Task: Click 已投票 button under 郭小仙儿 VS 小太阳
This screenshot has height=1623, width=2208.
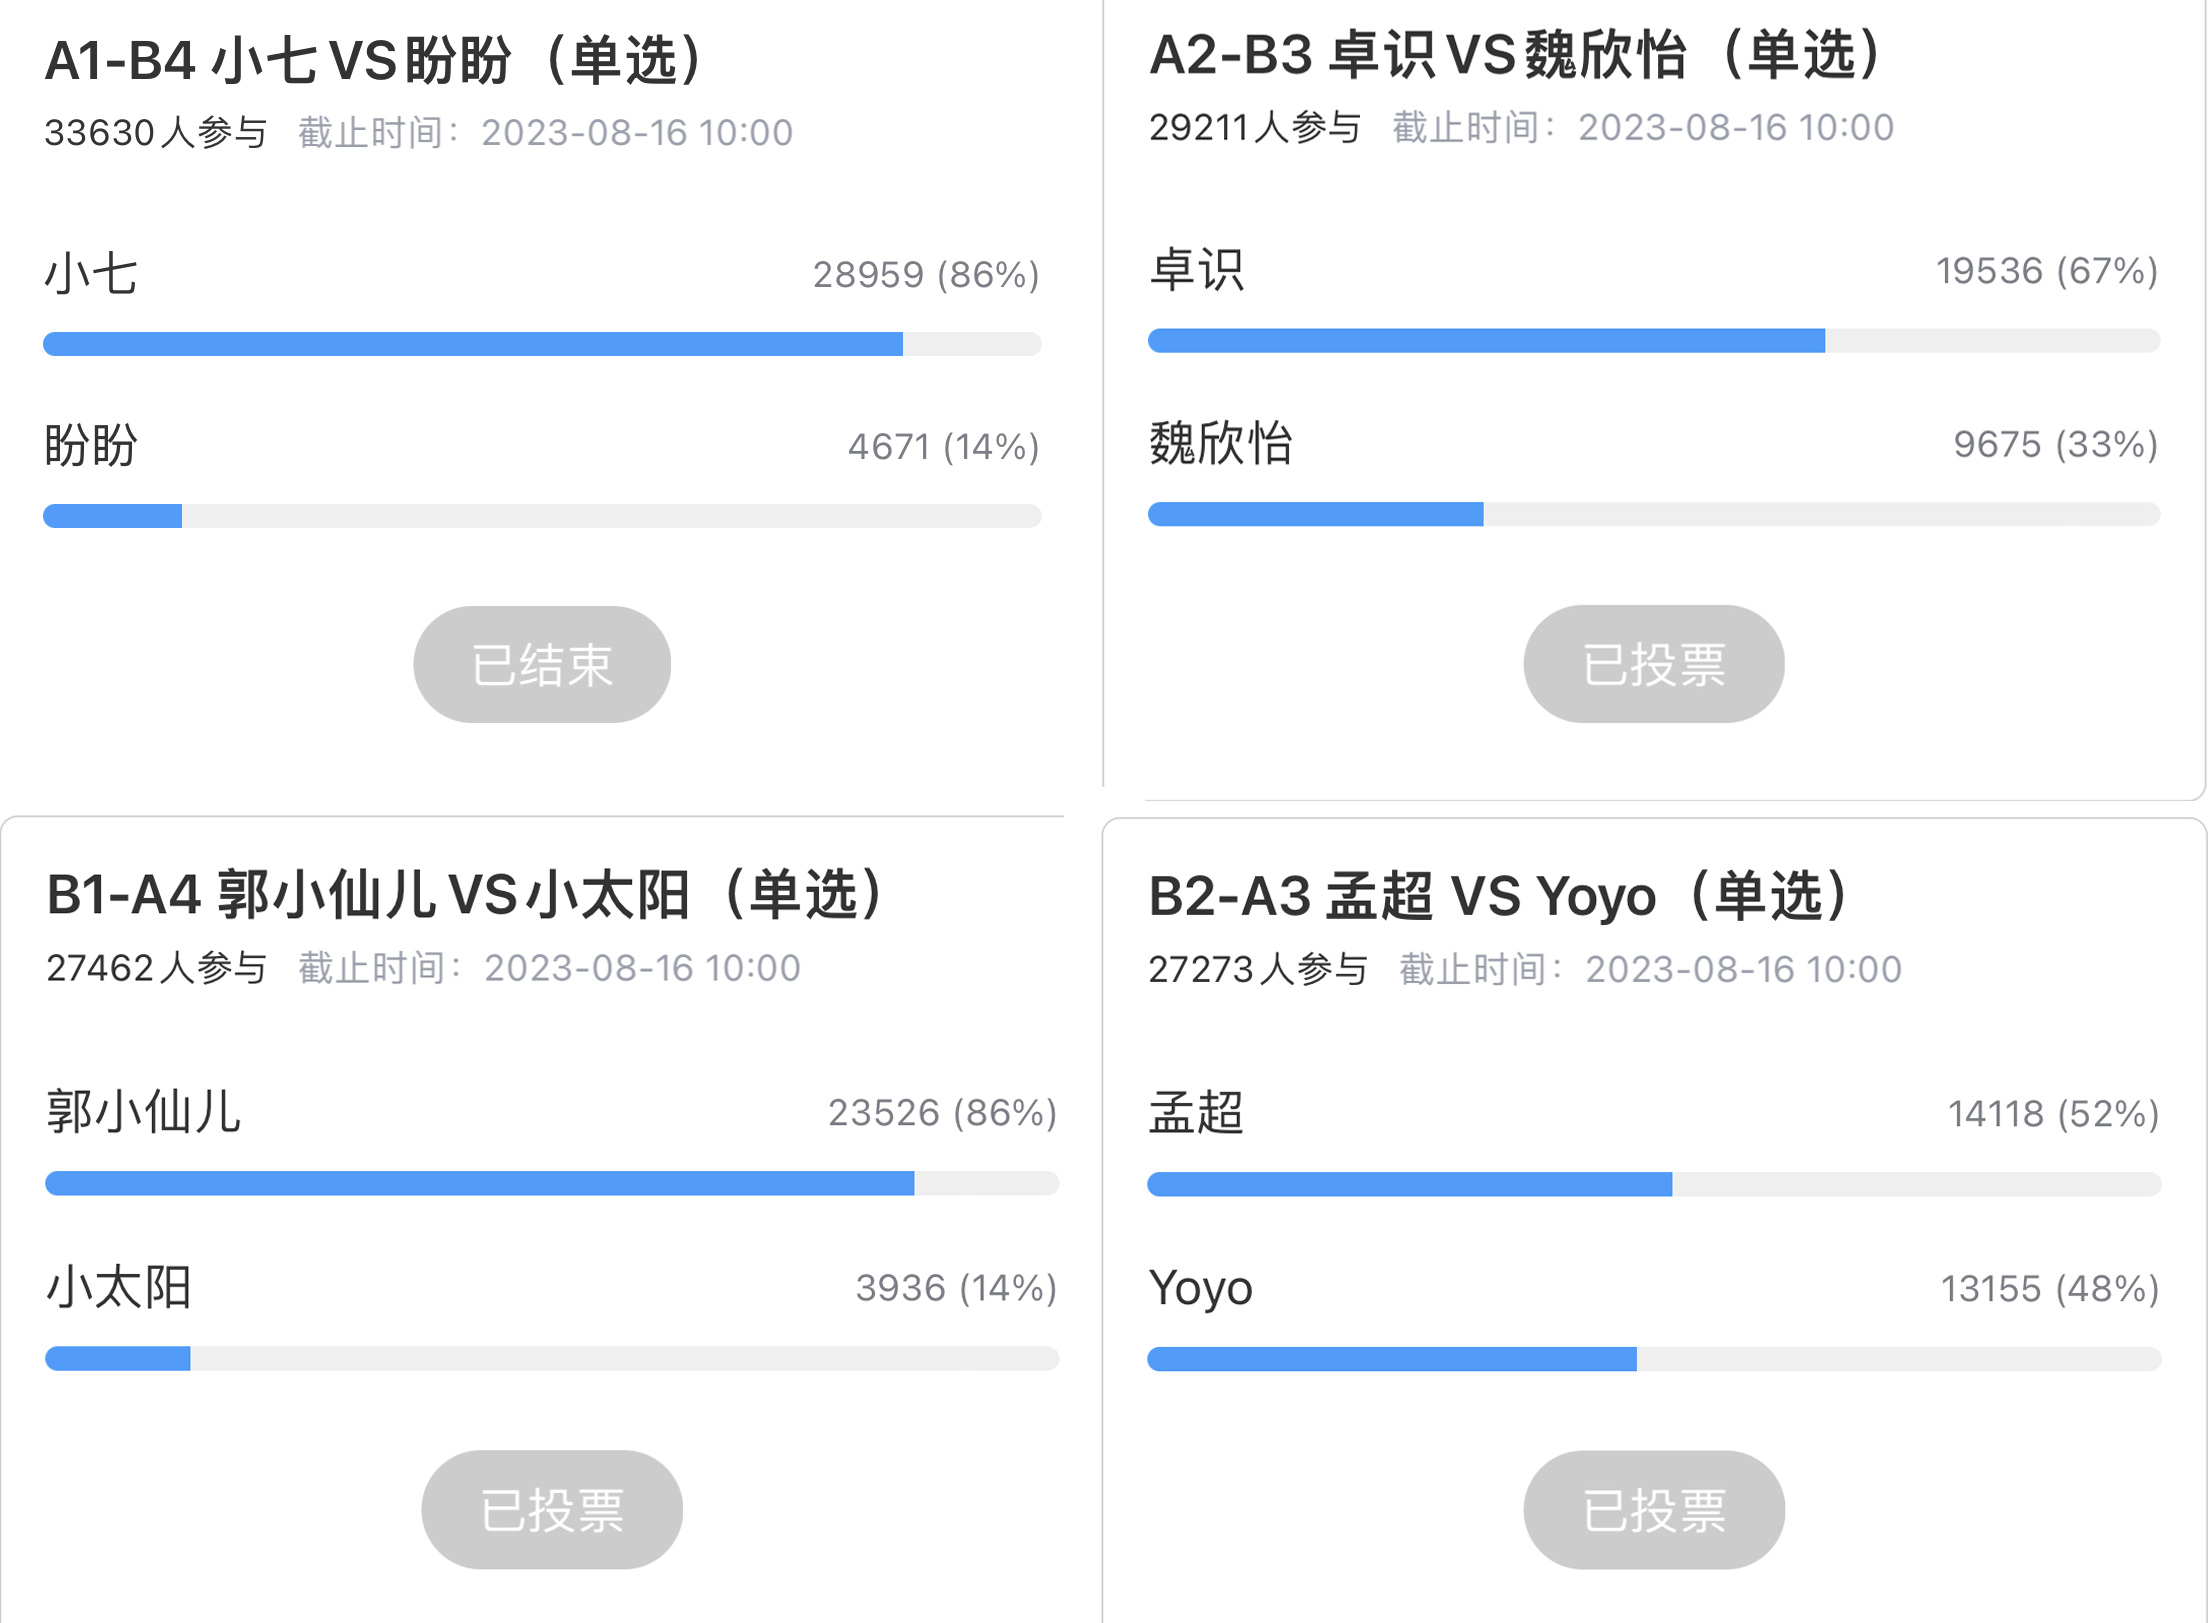Action: pyautogui.click(x=552, y=1509)
